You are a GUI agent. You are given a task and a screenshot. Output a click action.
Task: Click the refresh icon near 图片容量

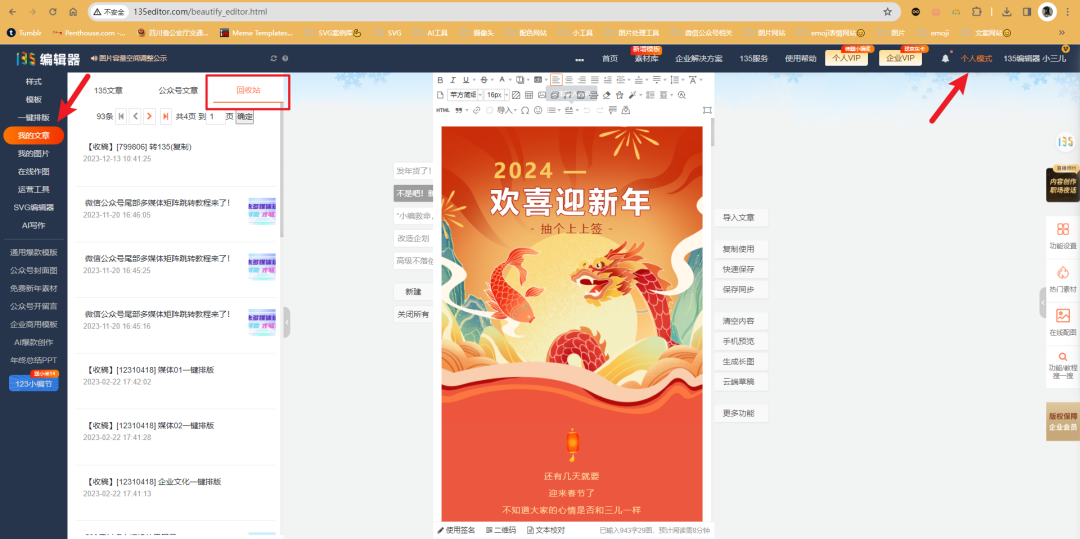pos(274,59)
